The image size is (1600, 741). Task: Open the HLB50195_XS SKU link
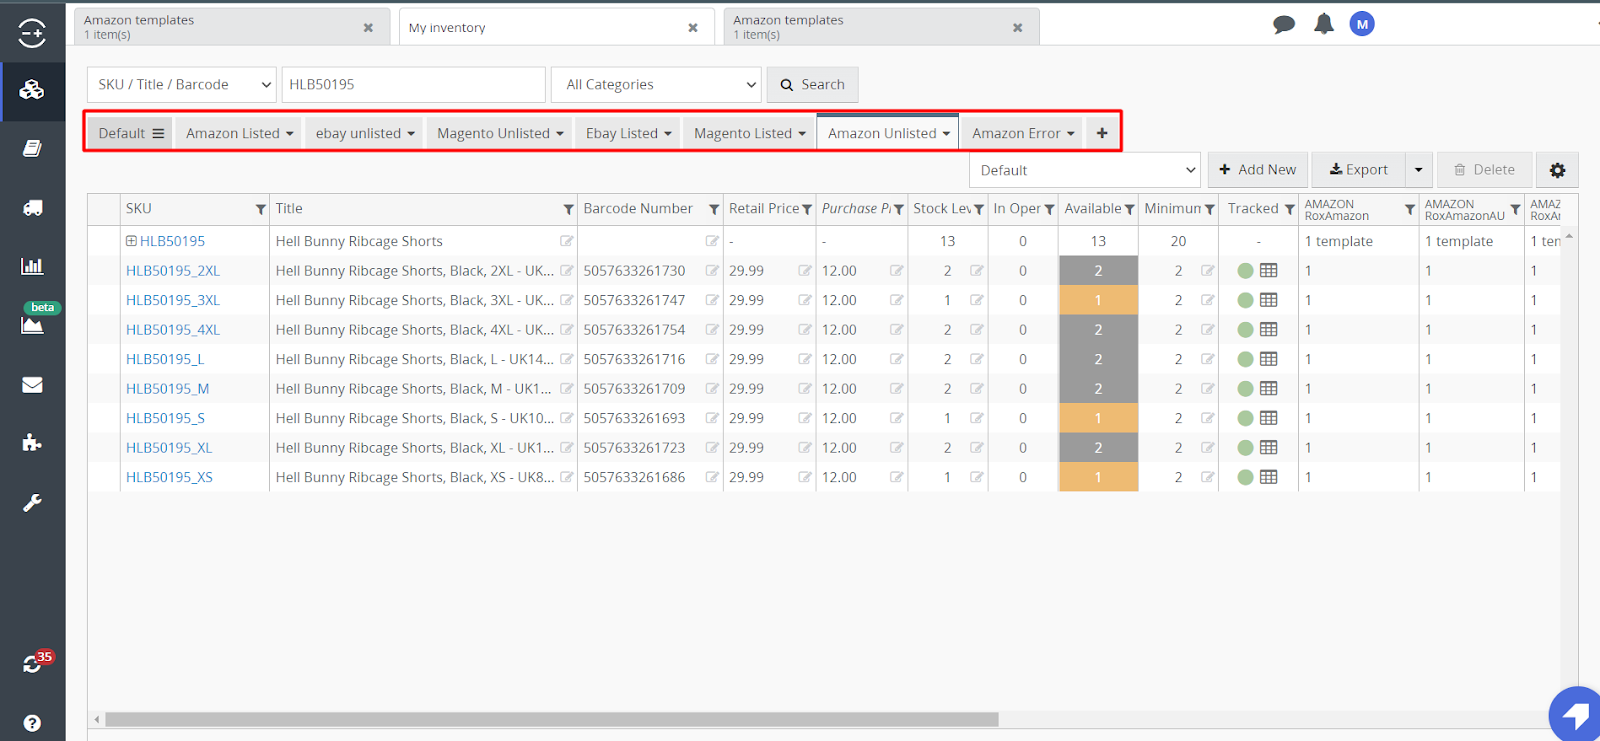click(x=169, y=477)
